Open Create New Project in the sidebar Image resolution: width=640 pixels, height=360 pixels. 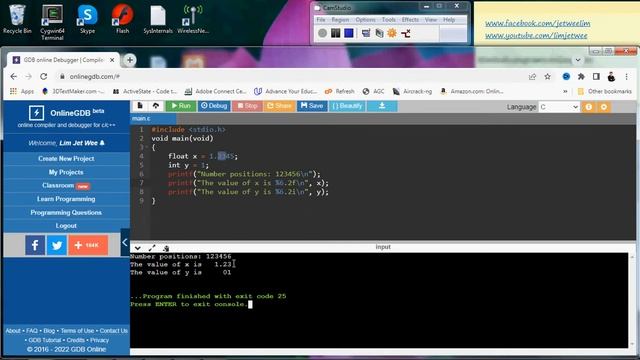pos(66,158)
